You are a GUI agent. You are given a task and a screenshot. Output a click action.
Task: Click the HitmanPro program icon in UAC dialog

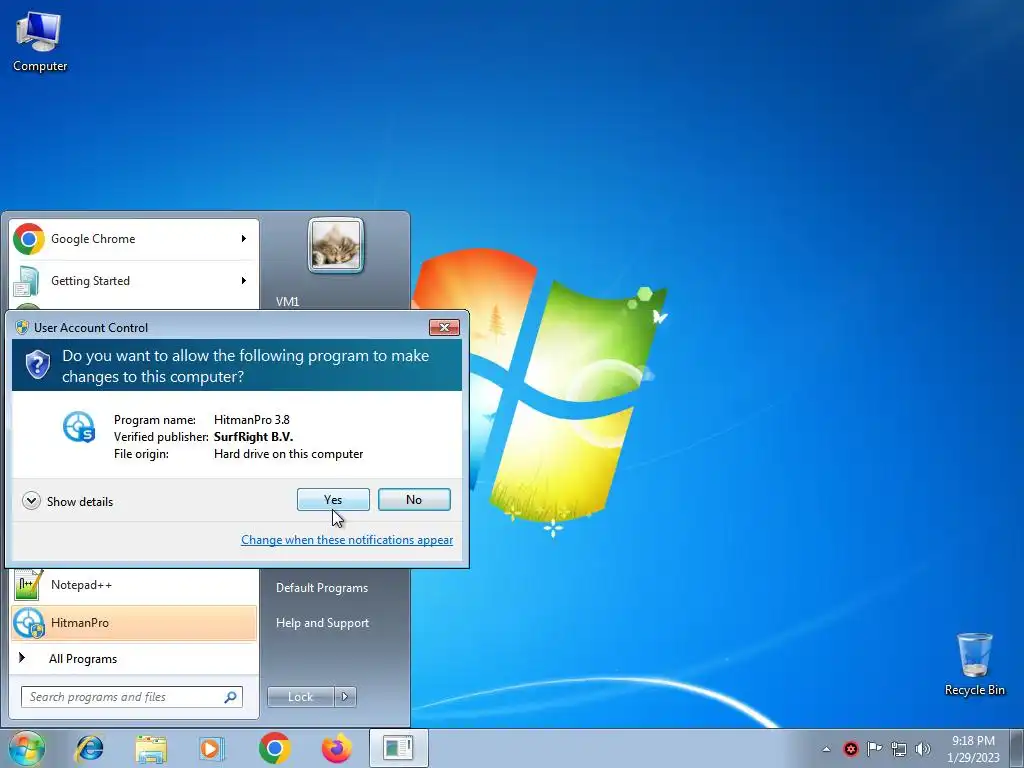click(x=79, y=427)
